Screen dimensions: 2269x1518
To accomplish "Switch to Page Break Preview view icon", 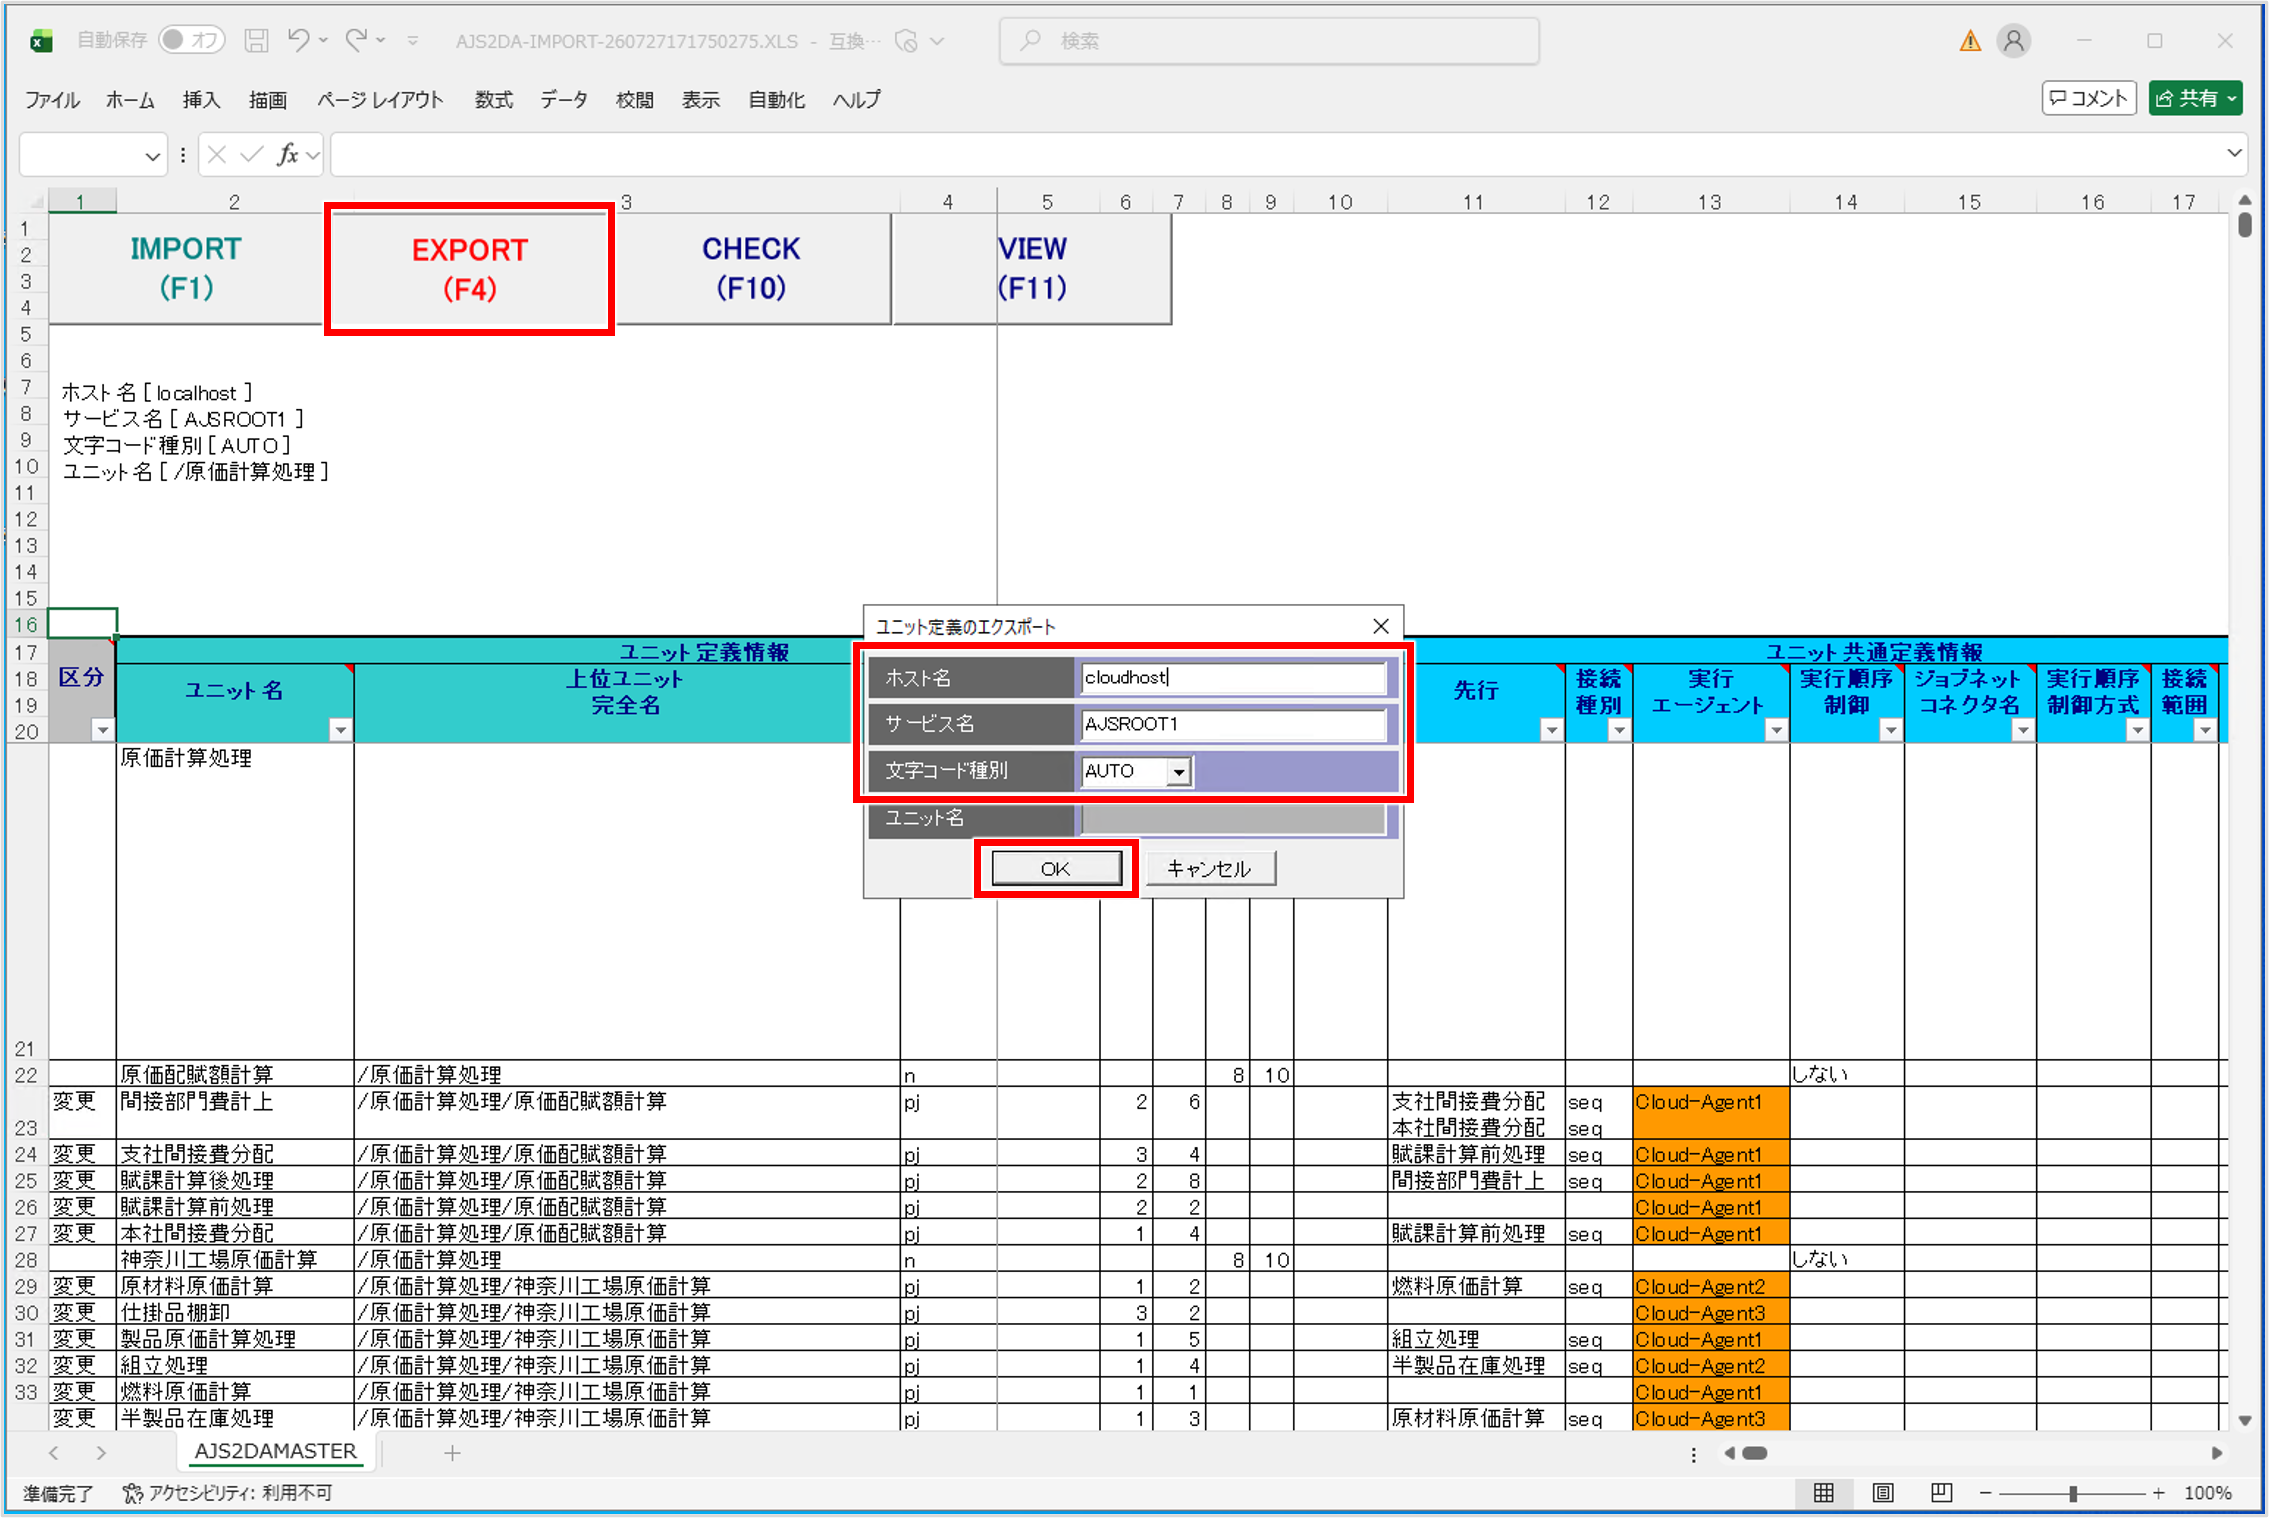I will (x=1941, y=1493).
